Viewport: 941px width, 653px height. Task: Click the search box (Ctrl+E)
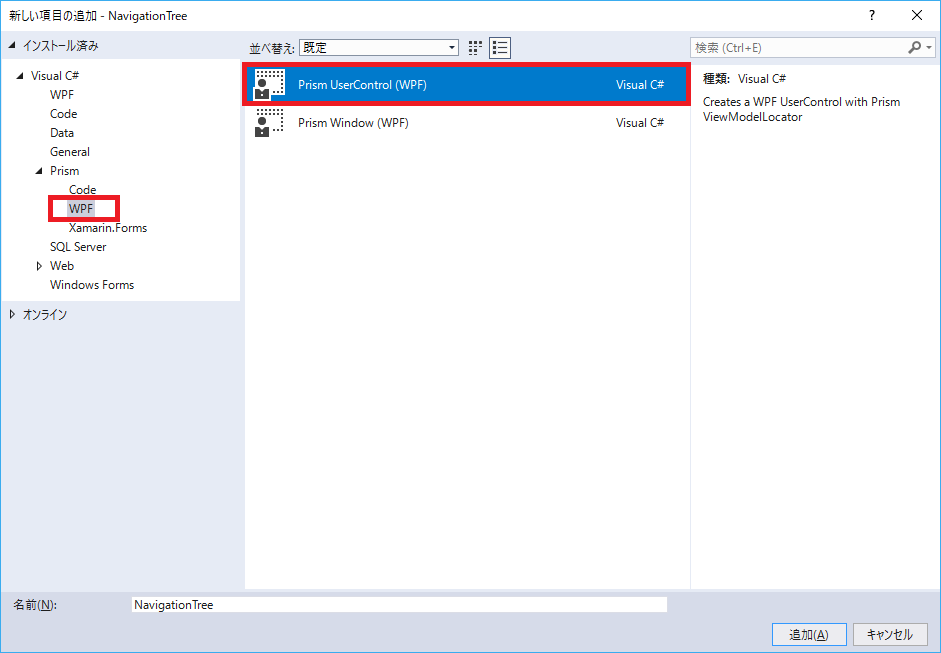click(800, 47)
